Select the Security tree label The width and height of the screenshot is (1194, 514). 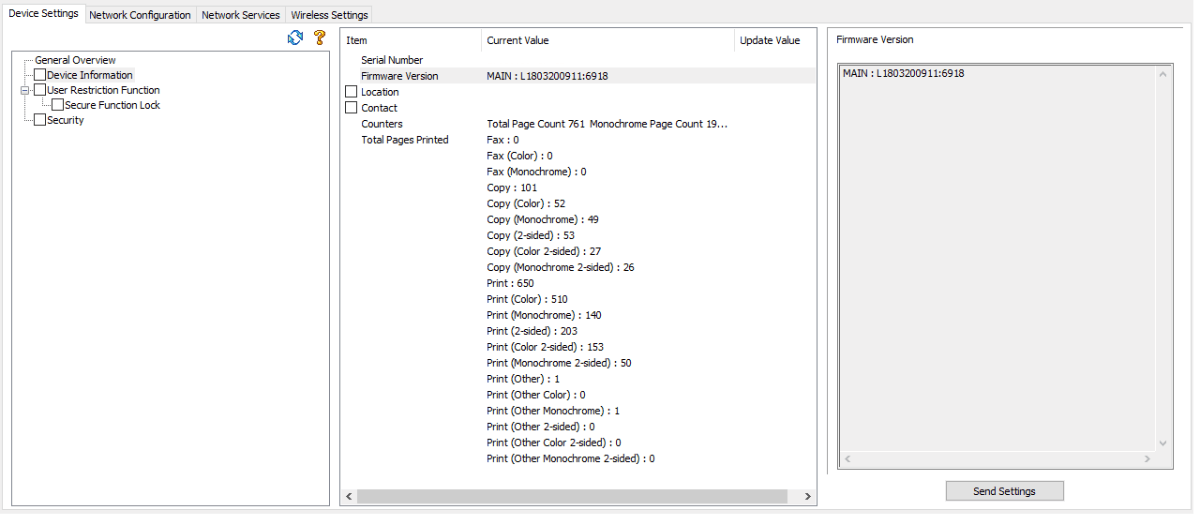[x=65, y=120]
